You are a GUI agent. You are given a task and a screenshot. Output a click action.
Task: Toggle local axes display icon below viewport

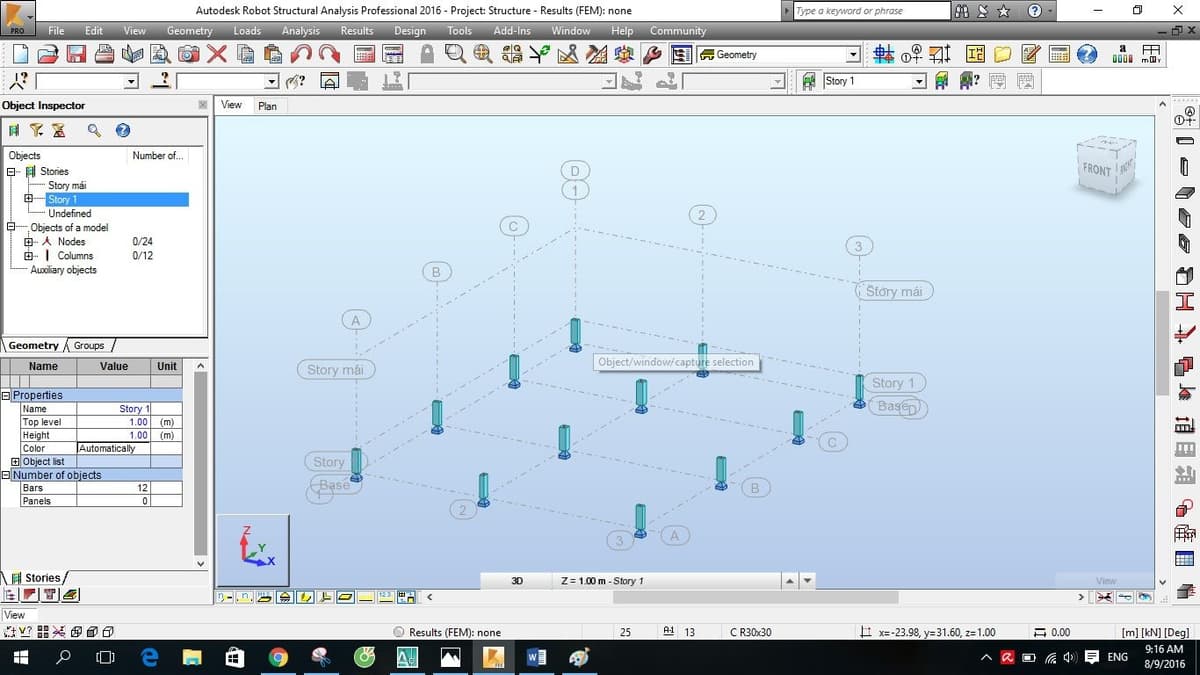click(326, 597)
